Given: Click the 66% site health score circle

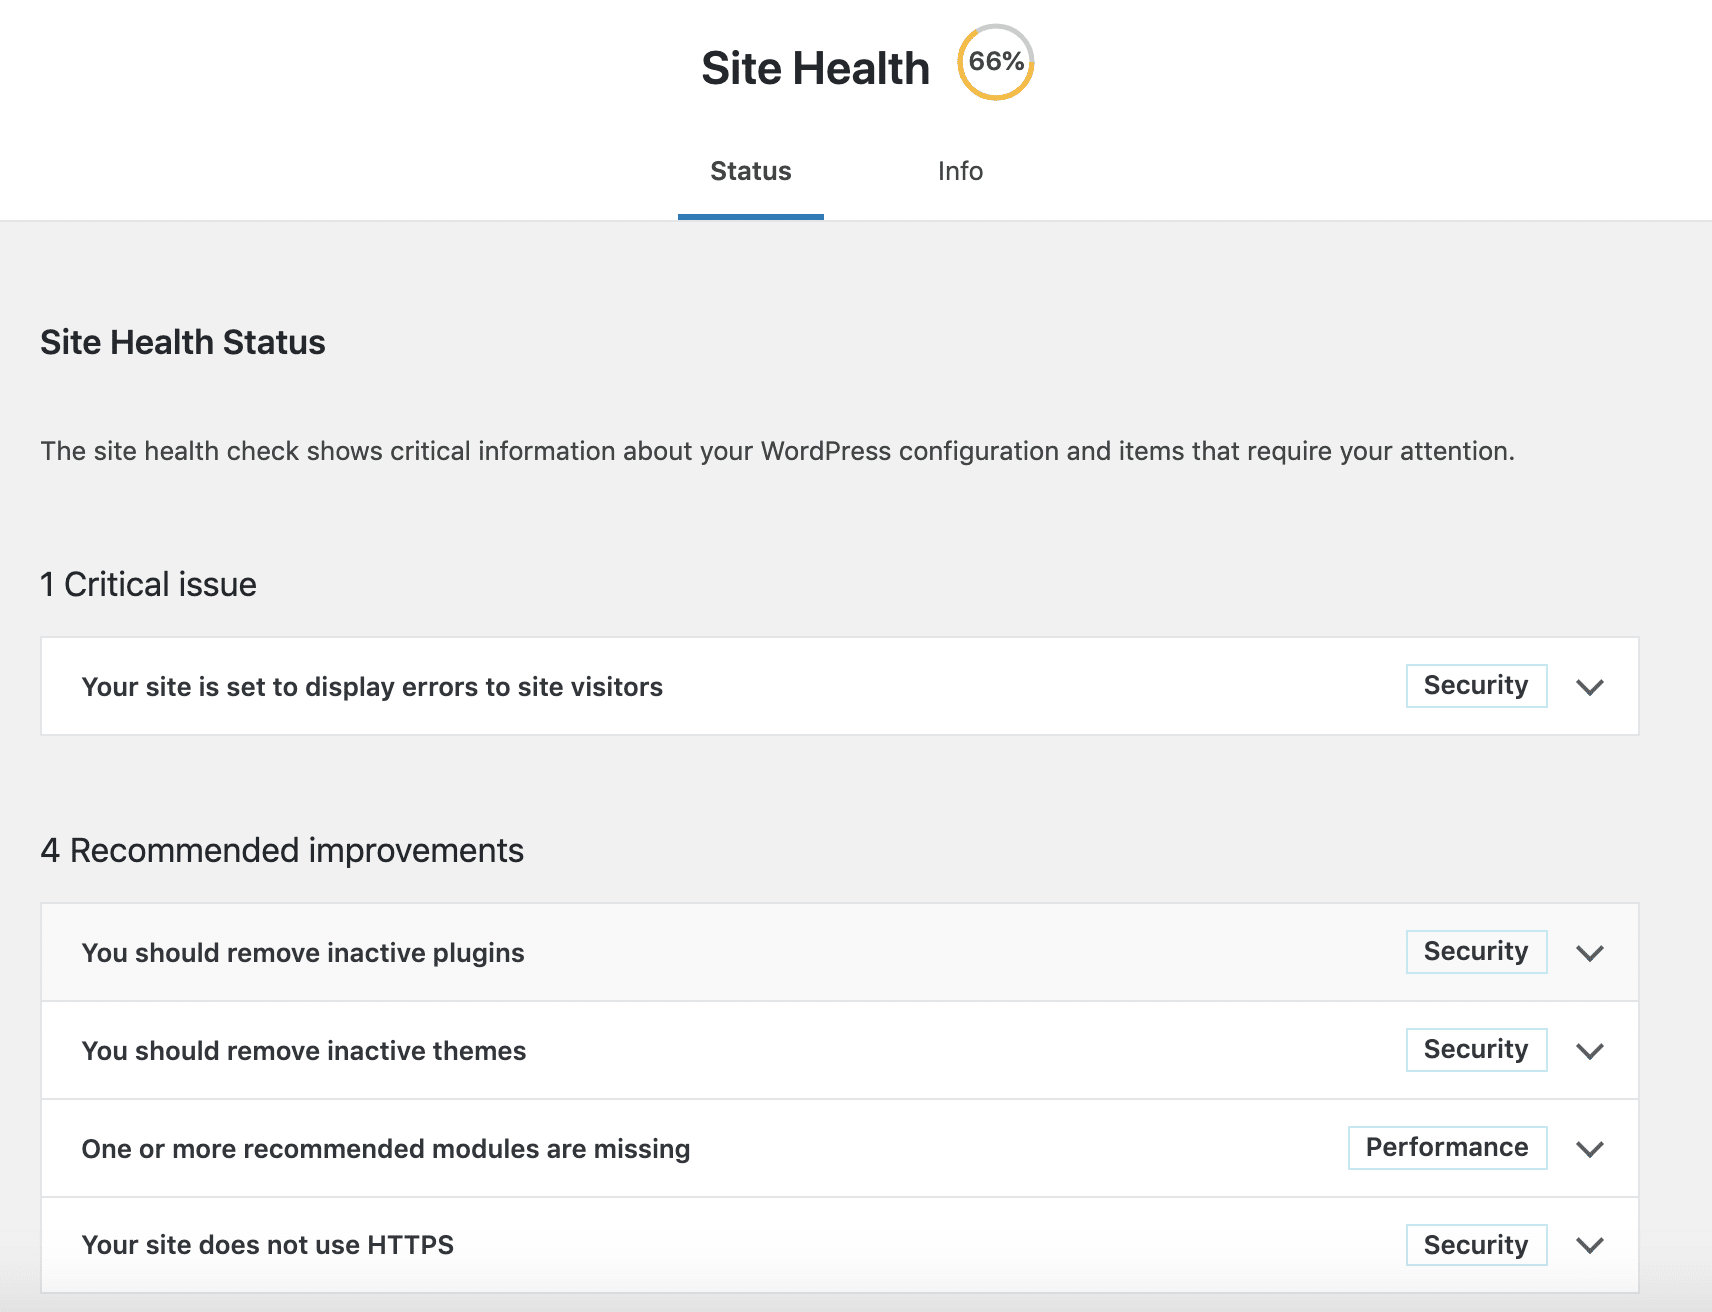Looking at the screenshot, I should click(995, 63).
